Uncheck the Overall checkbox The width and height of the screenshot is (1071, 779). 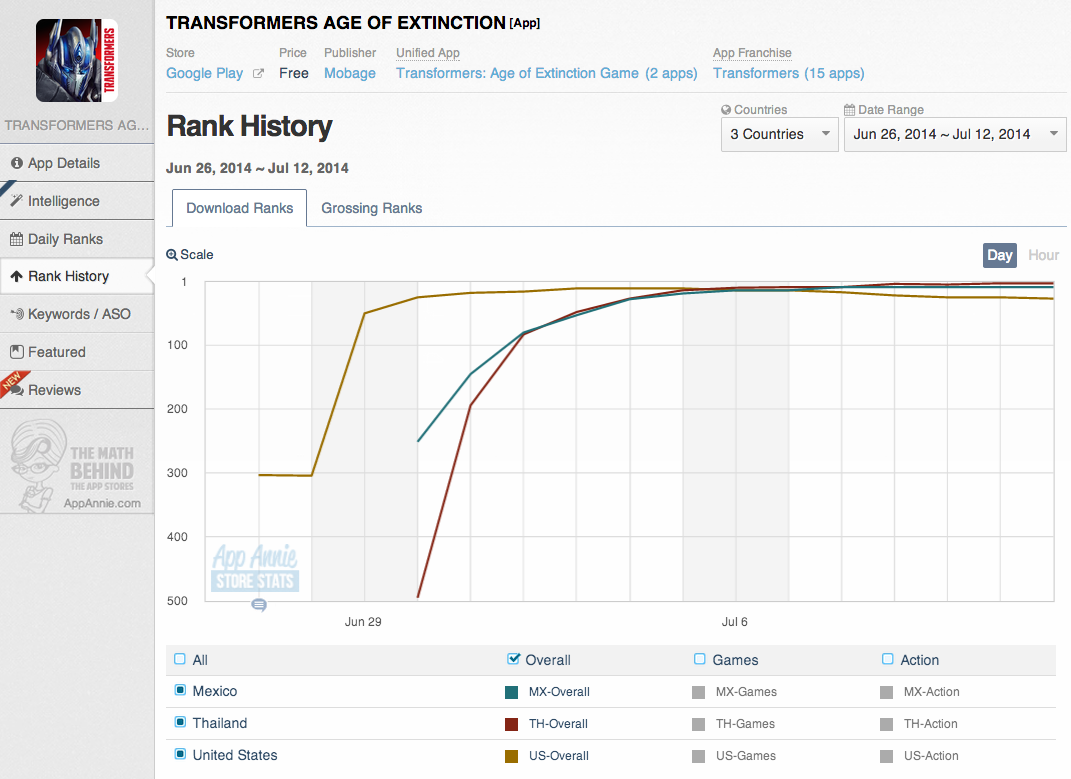click(x=514, y=659)
